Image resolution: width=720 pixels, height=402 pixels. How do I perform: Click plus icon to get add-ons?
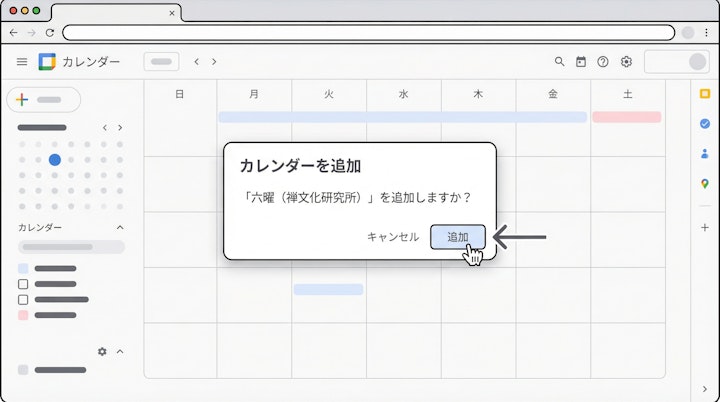[x=705, y=227]
